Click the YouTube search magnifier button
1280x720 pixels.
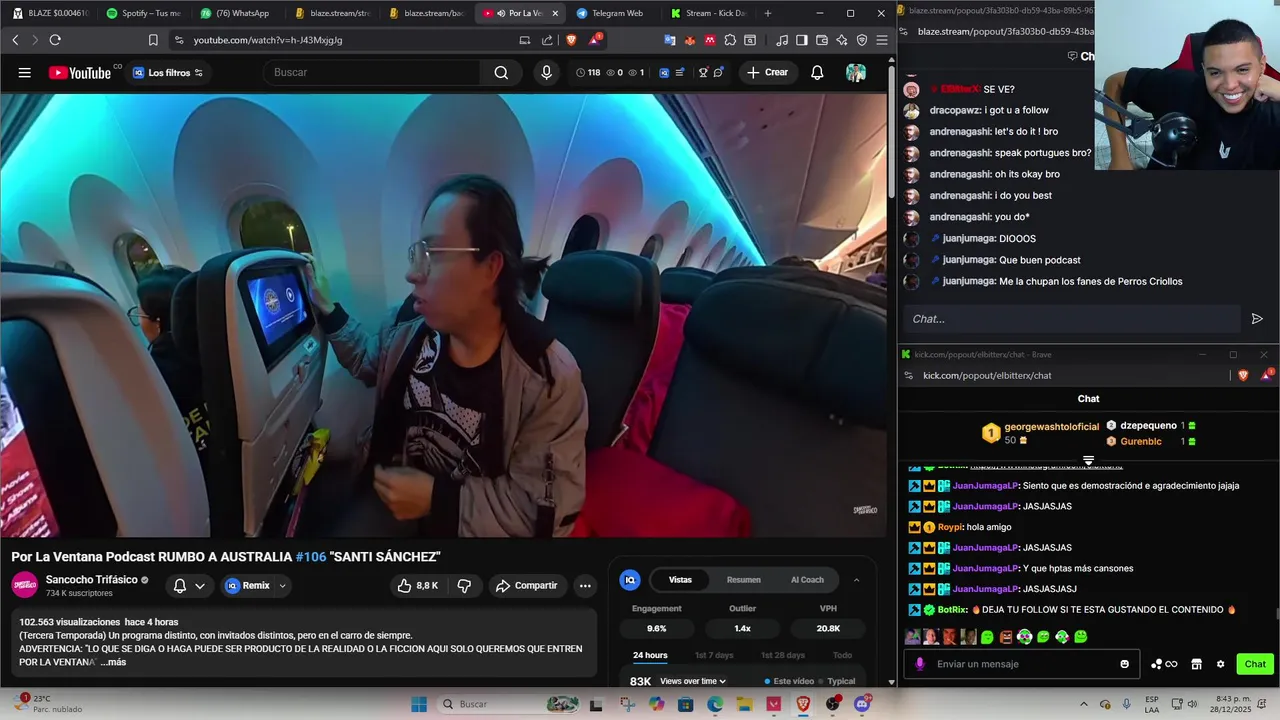coord(501,73)
